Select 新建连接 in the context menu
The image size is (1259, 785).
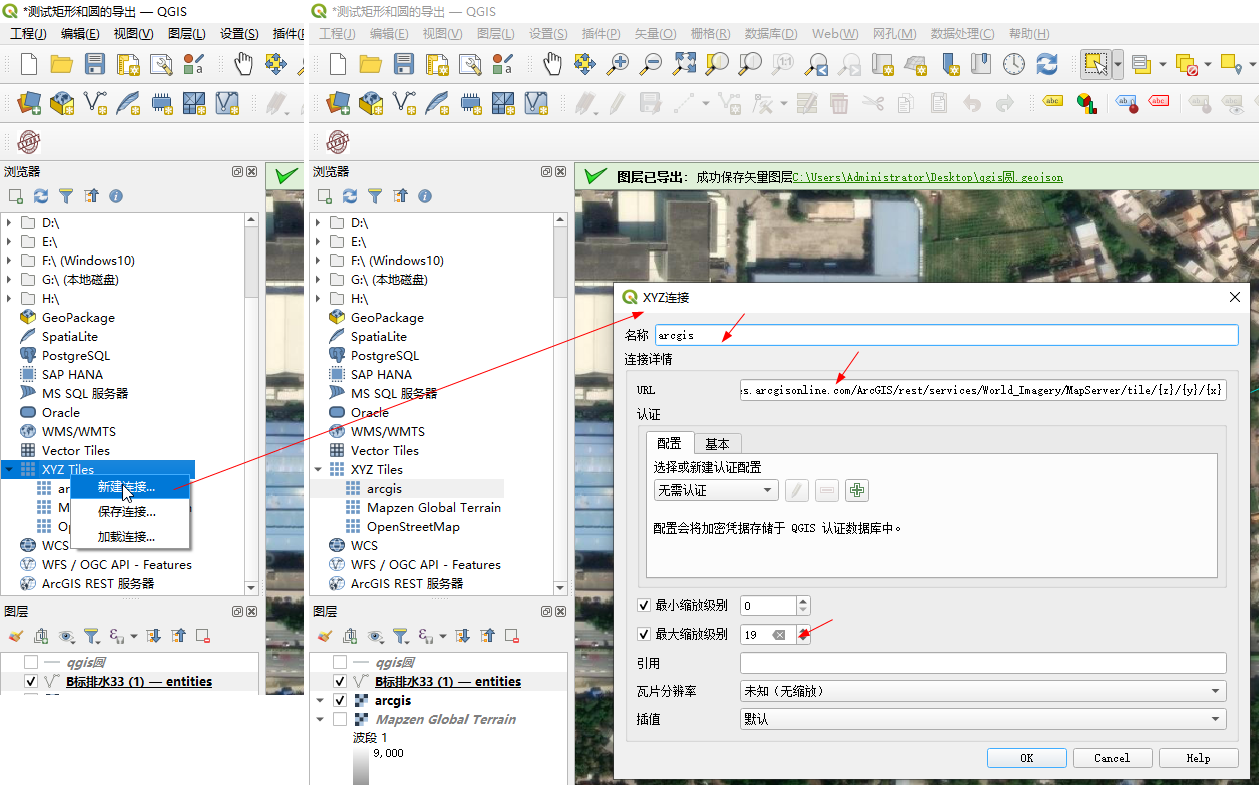click(126, 487)
